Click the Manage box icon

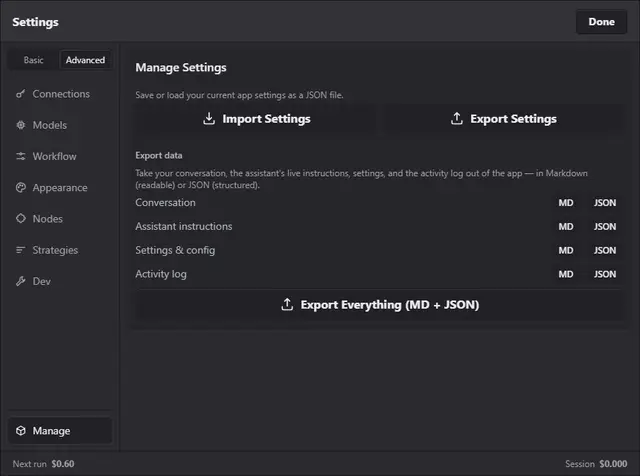click(20, 431)
